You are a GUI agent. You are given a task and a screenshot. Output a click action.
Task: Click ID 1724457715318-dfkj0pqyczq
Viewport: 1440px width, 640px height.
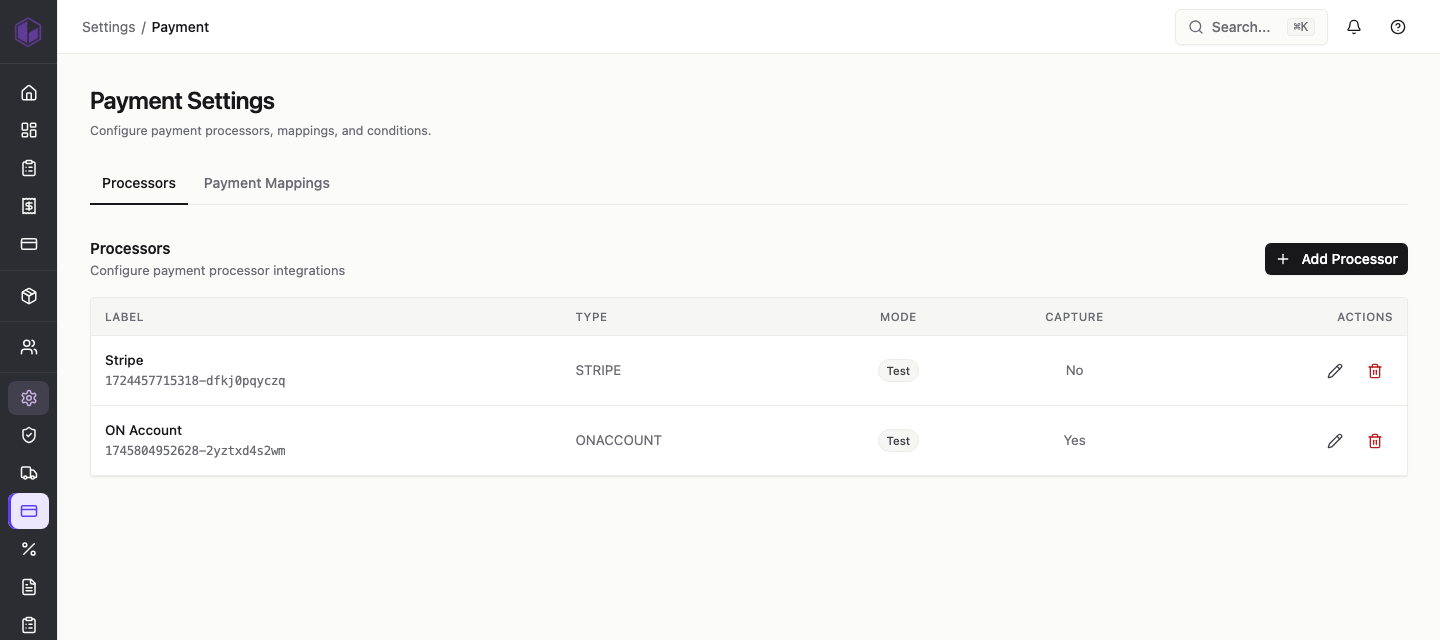click(x=195, y=381)
